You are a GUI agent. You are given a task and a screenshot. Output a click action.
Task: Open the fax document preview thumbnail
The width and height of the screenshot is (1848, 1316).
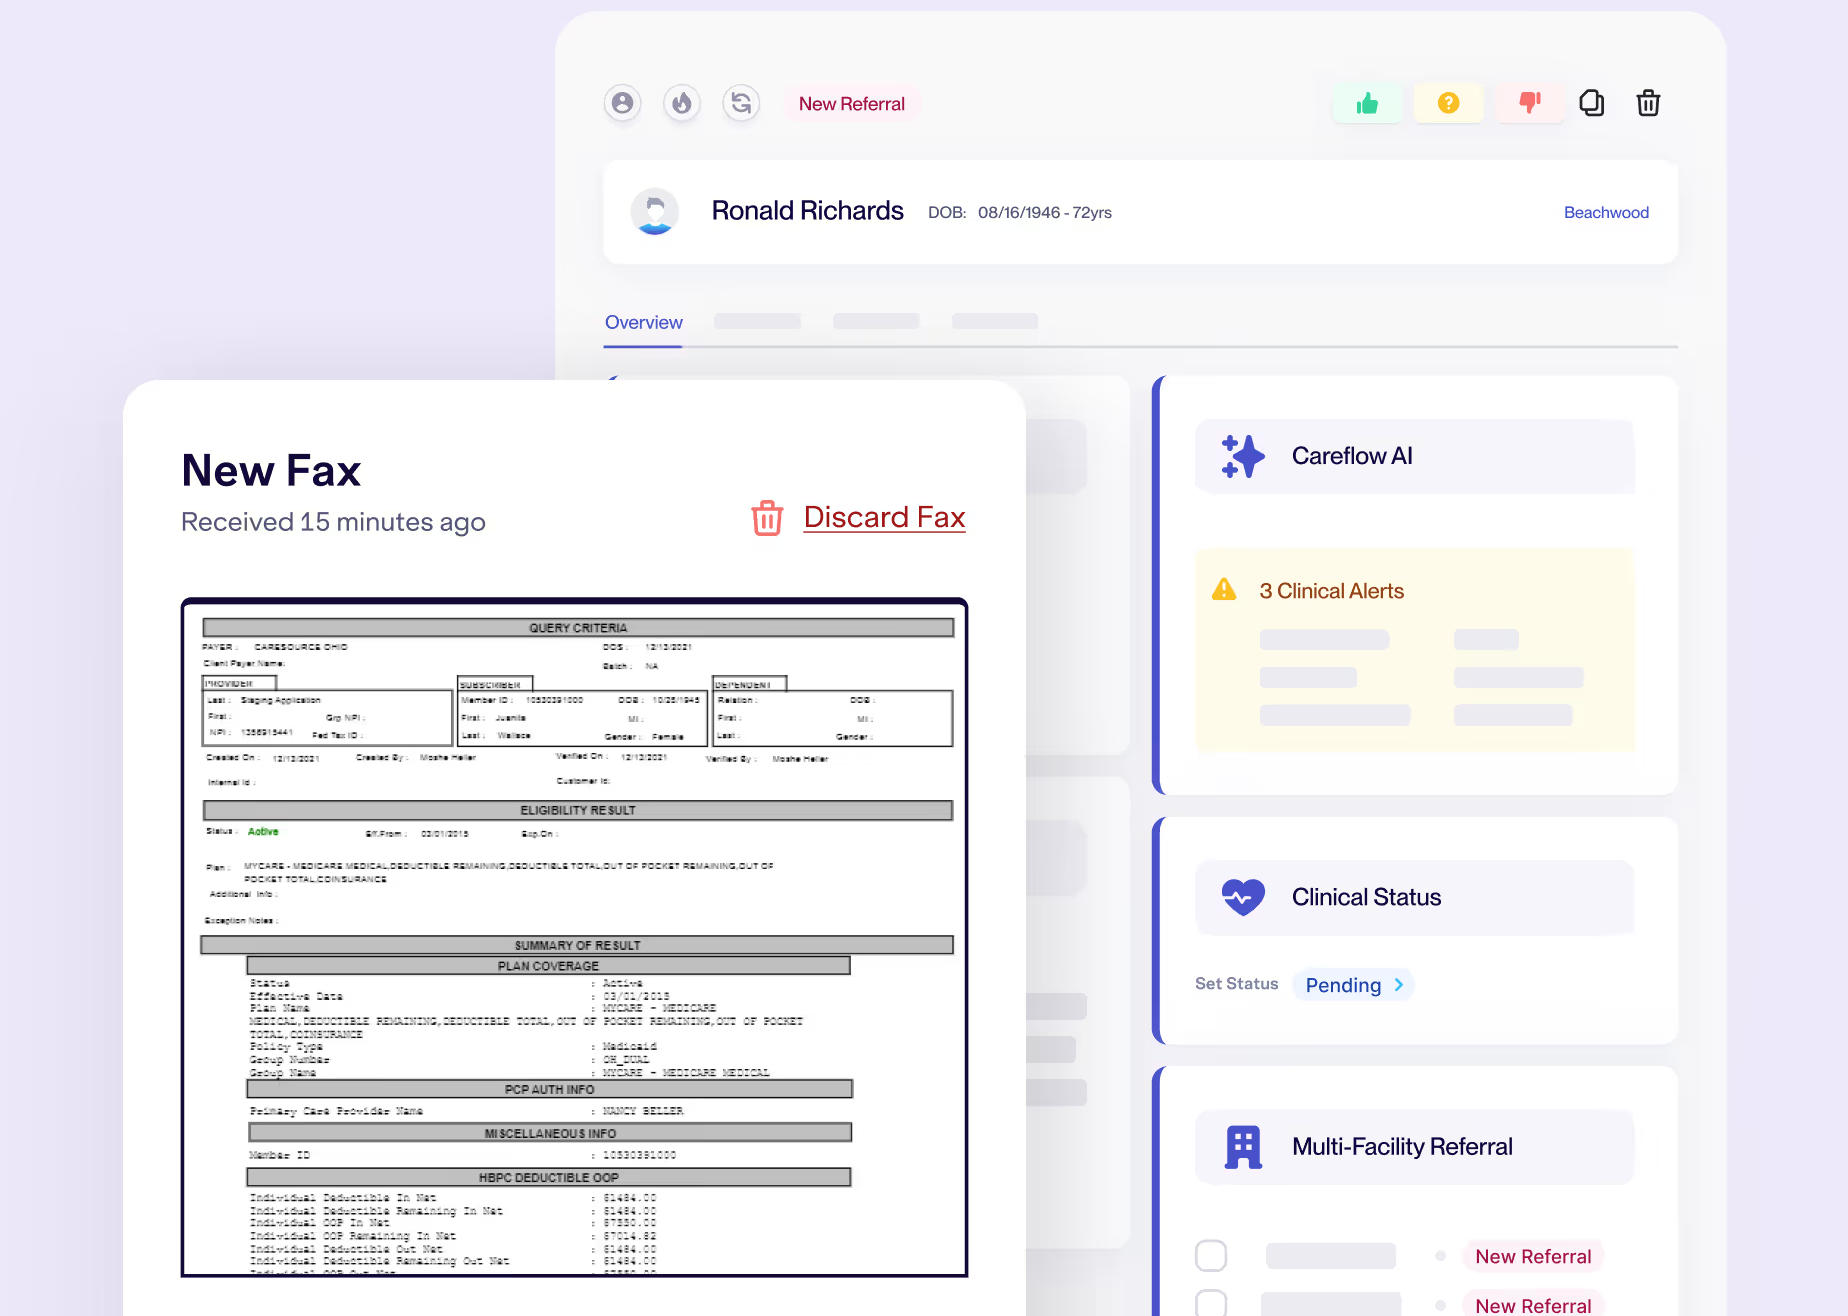pyautogui.click(x=574, y=937)
